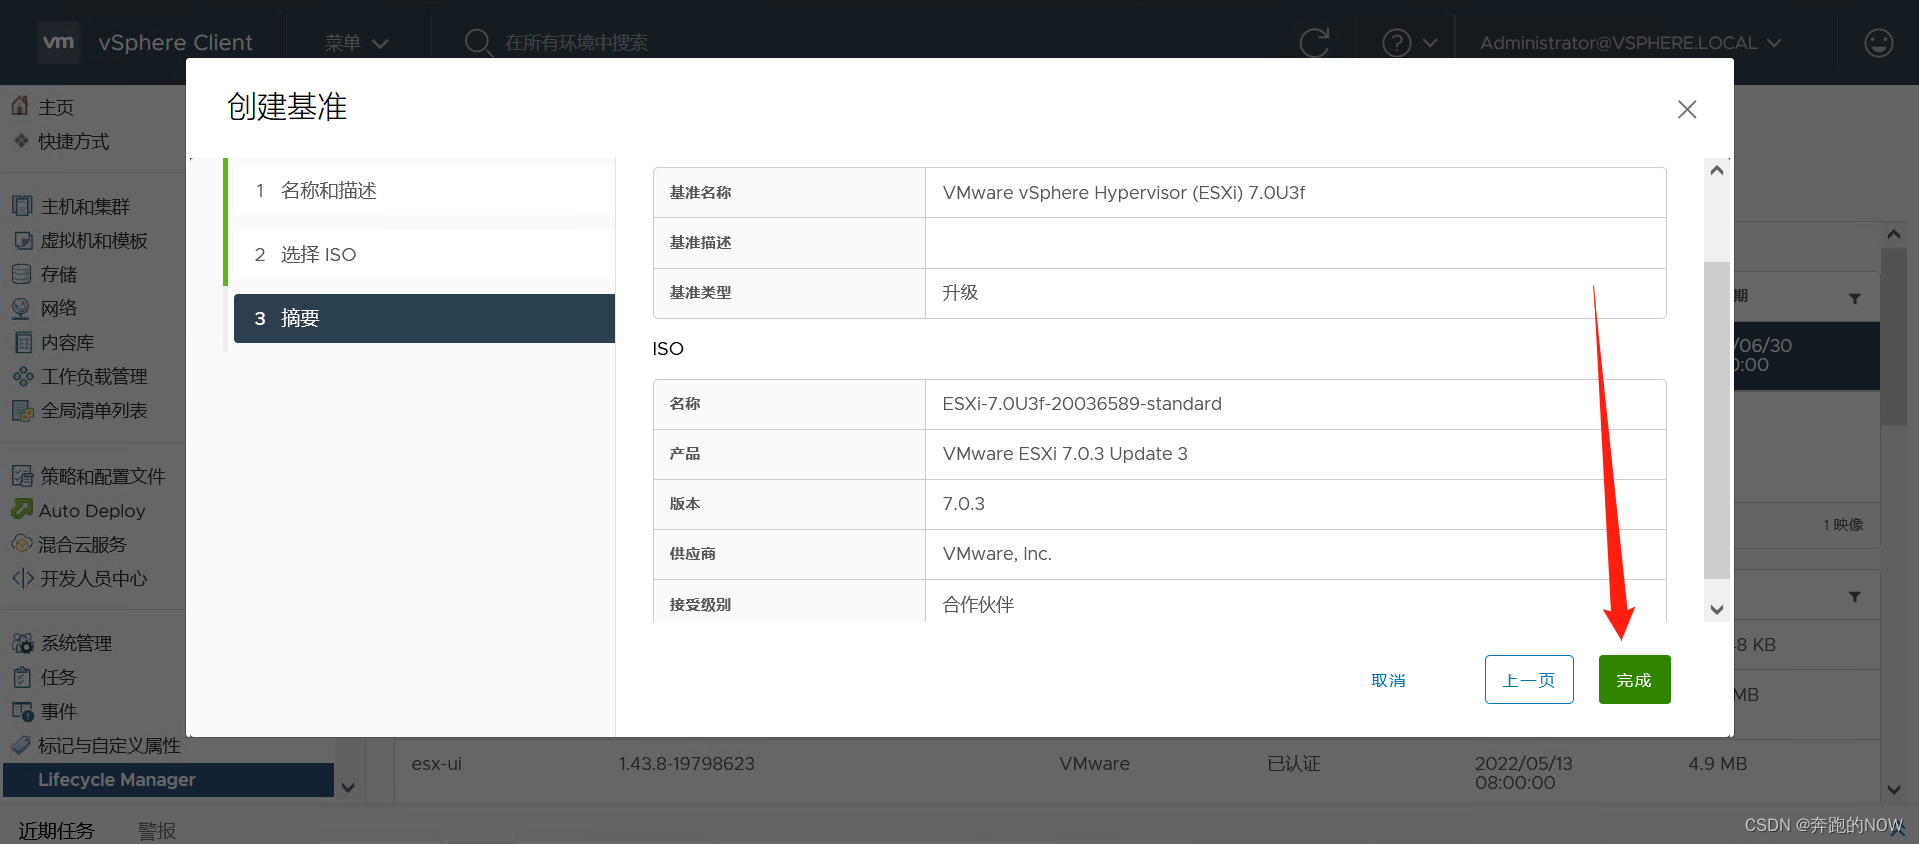Click baseline name value VMware vSphere Hypervisor
Image resolution: width=1919 pixels, height=844 pixels.
tap(1123, 193)
